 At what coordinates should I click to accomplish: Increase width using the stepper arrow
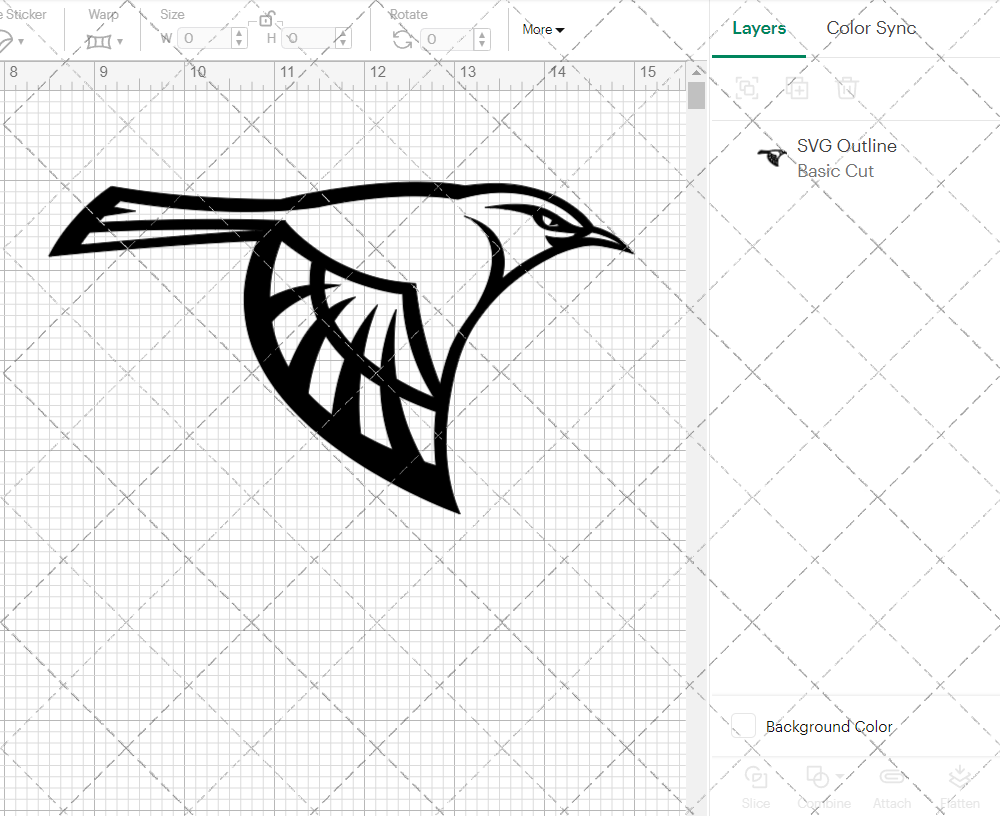click(x=238, y=32)
